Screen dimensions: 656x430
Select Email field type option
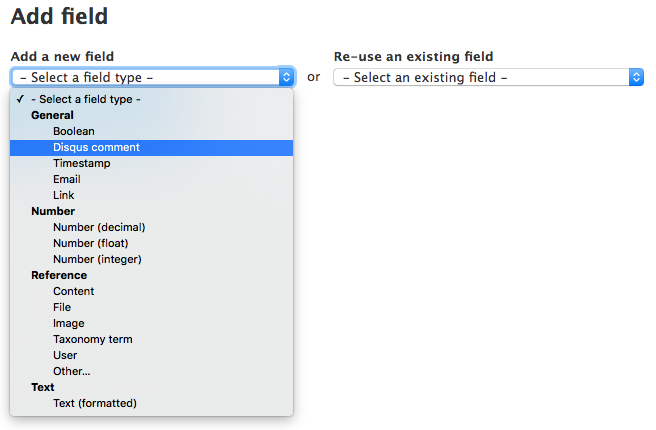[x=151, y=179]
